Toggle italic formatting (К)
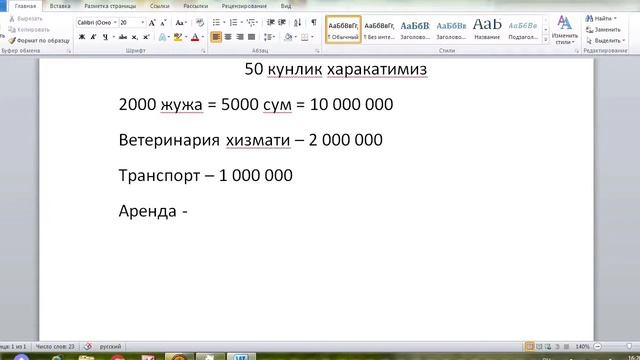The height and width of the screenshot is (360, 640). 93,37
